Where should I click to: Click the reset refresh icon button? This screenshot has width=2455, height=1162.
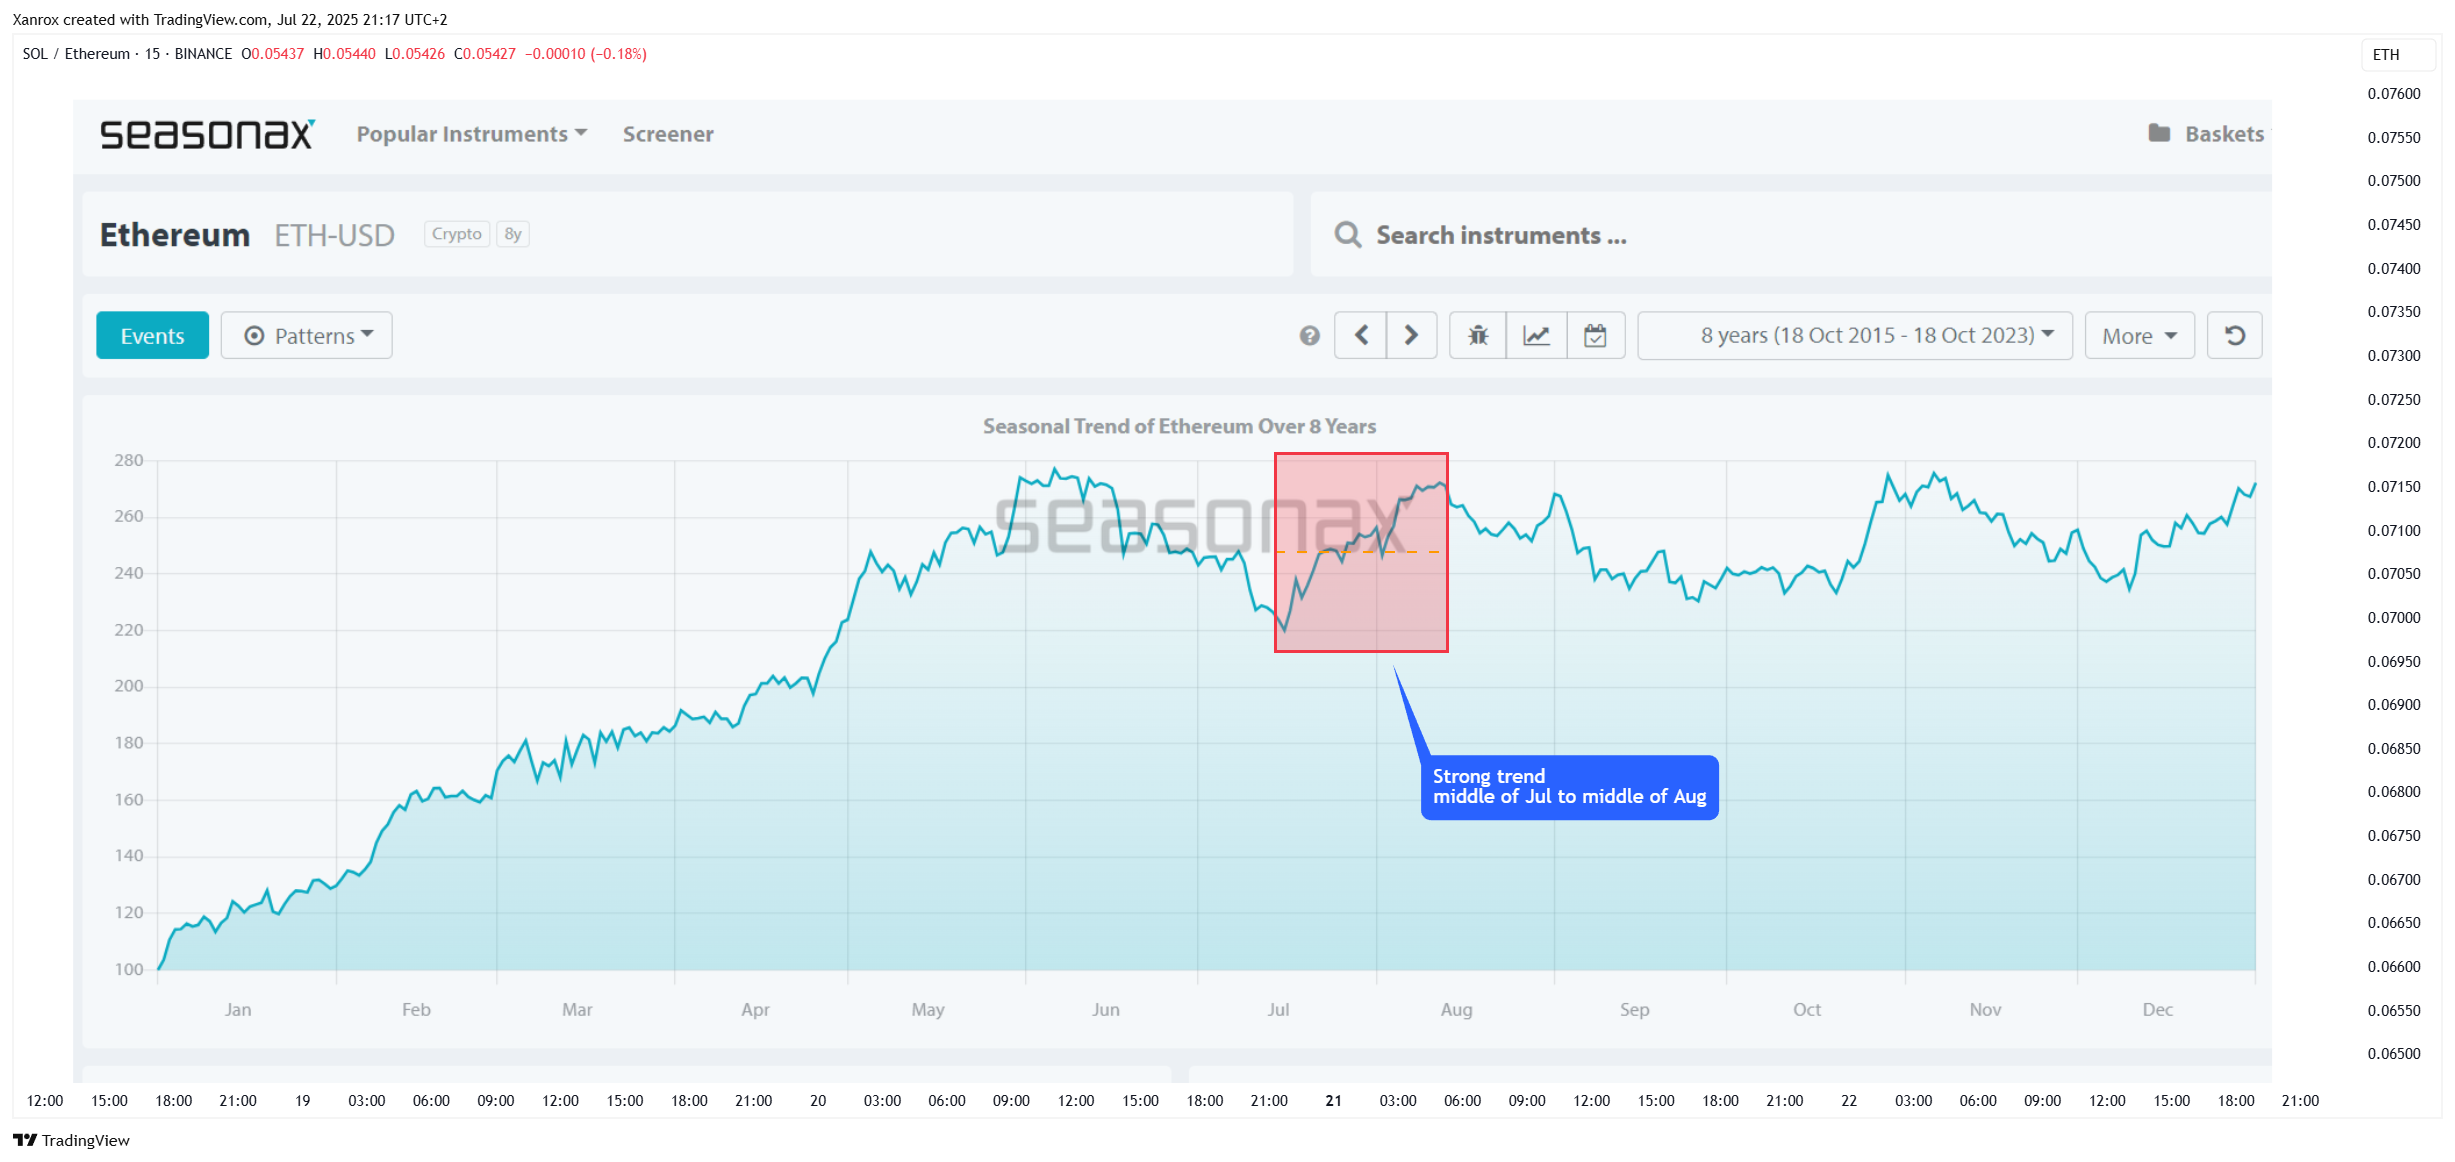pyautogui.click(x=2234, y=335)
